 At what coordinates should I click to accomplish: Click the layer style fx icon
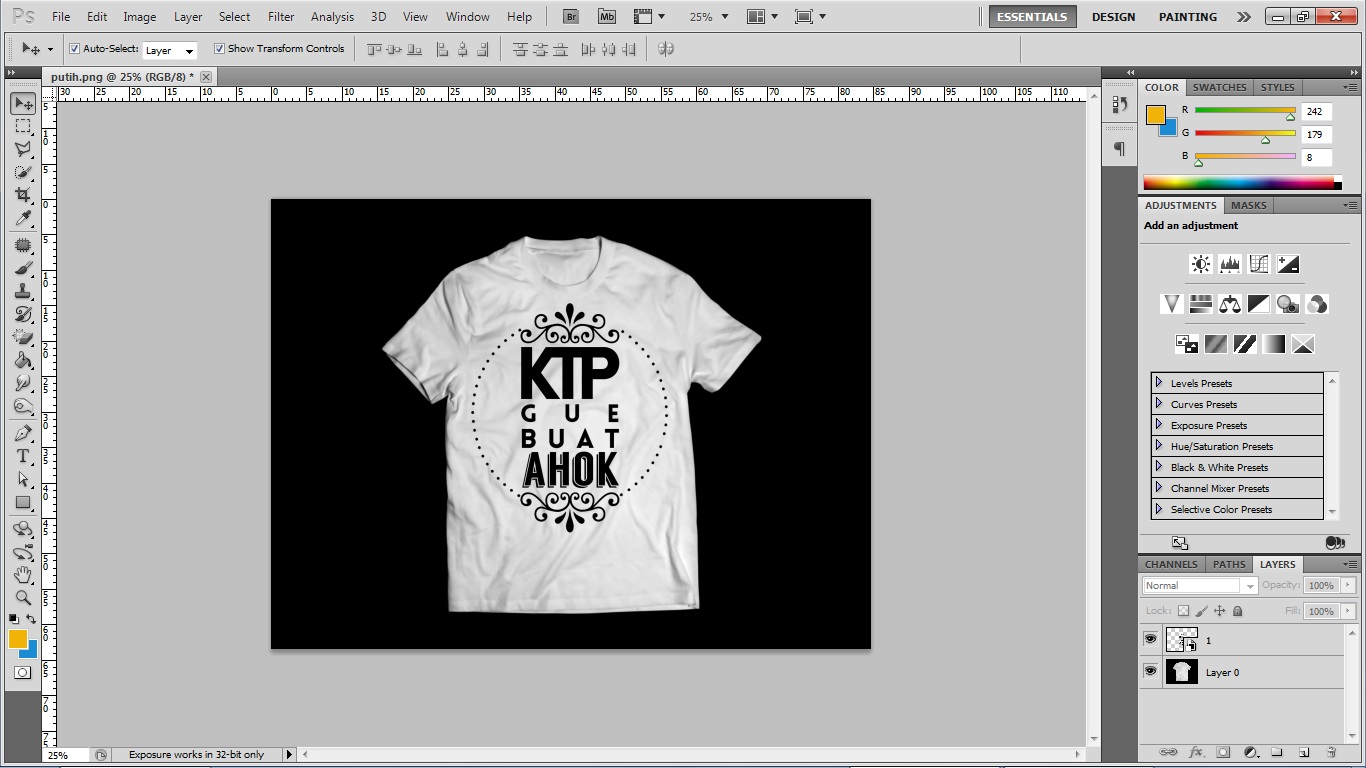click(1195, 752)
